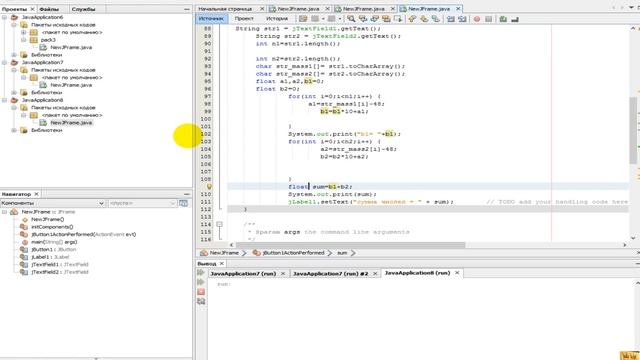Collapse the JavaApplication7 project node

click(4, 62)
